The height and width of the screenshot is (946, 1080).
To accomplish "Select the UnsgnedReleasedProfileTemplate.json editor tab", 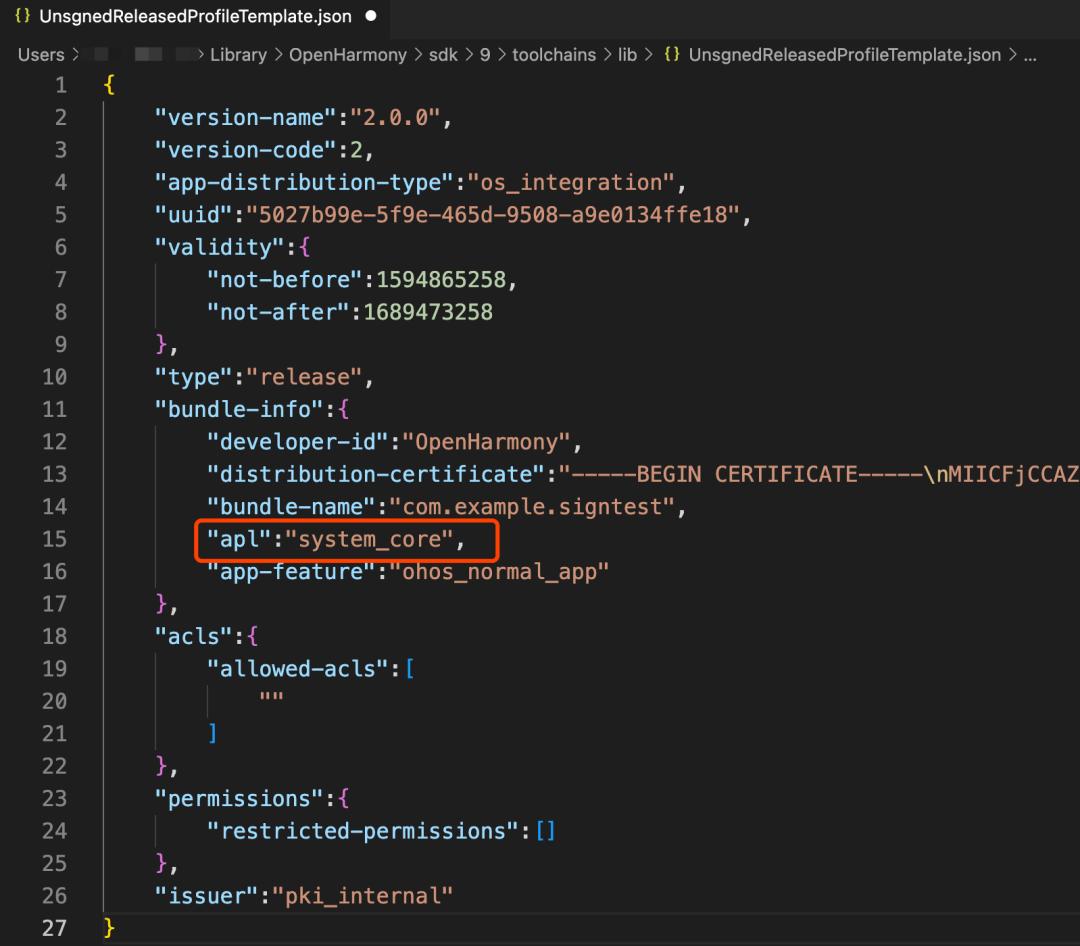I will coord(195,17).
